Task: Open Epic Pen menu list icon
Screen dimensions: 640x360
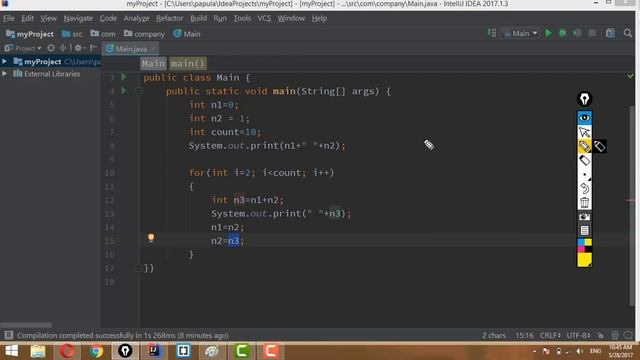Action: point(584,231)
